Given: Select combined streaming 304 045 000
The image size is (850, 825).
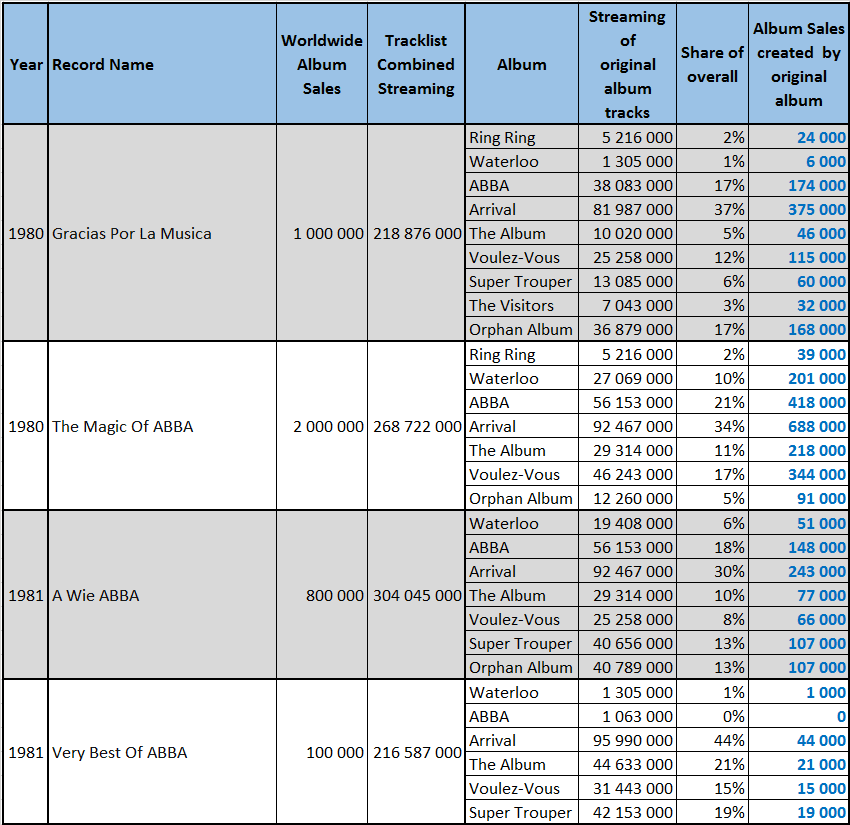Looking at the screenshot, I should click(x=417, y=596).
